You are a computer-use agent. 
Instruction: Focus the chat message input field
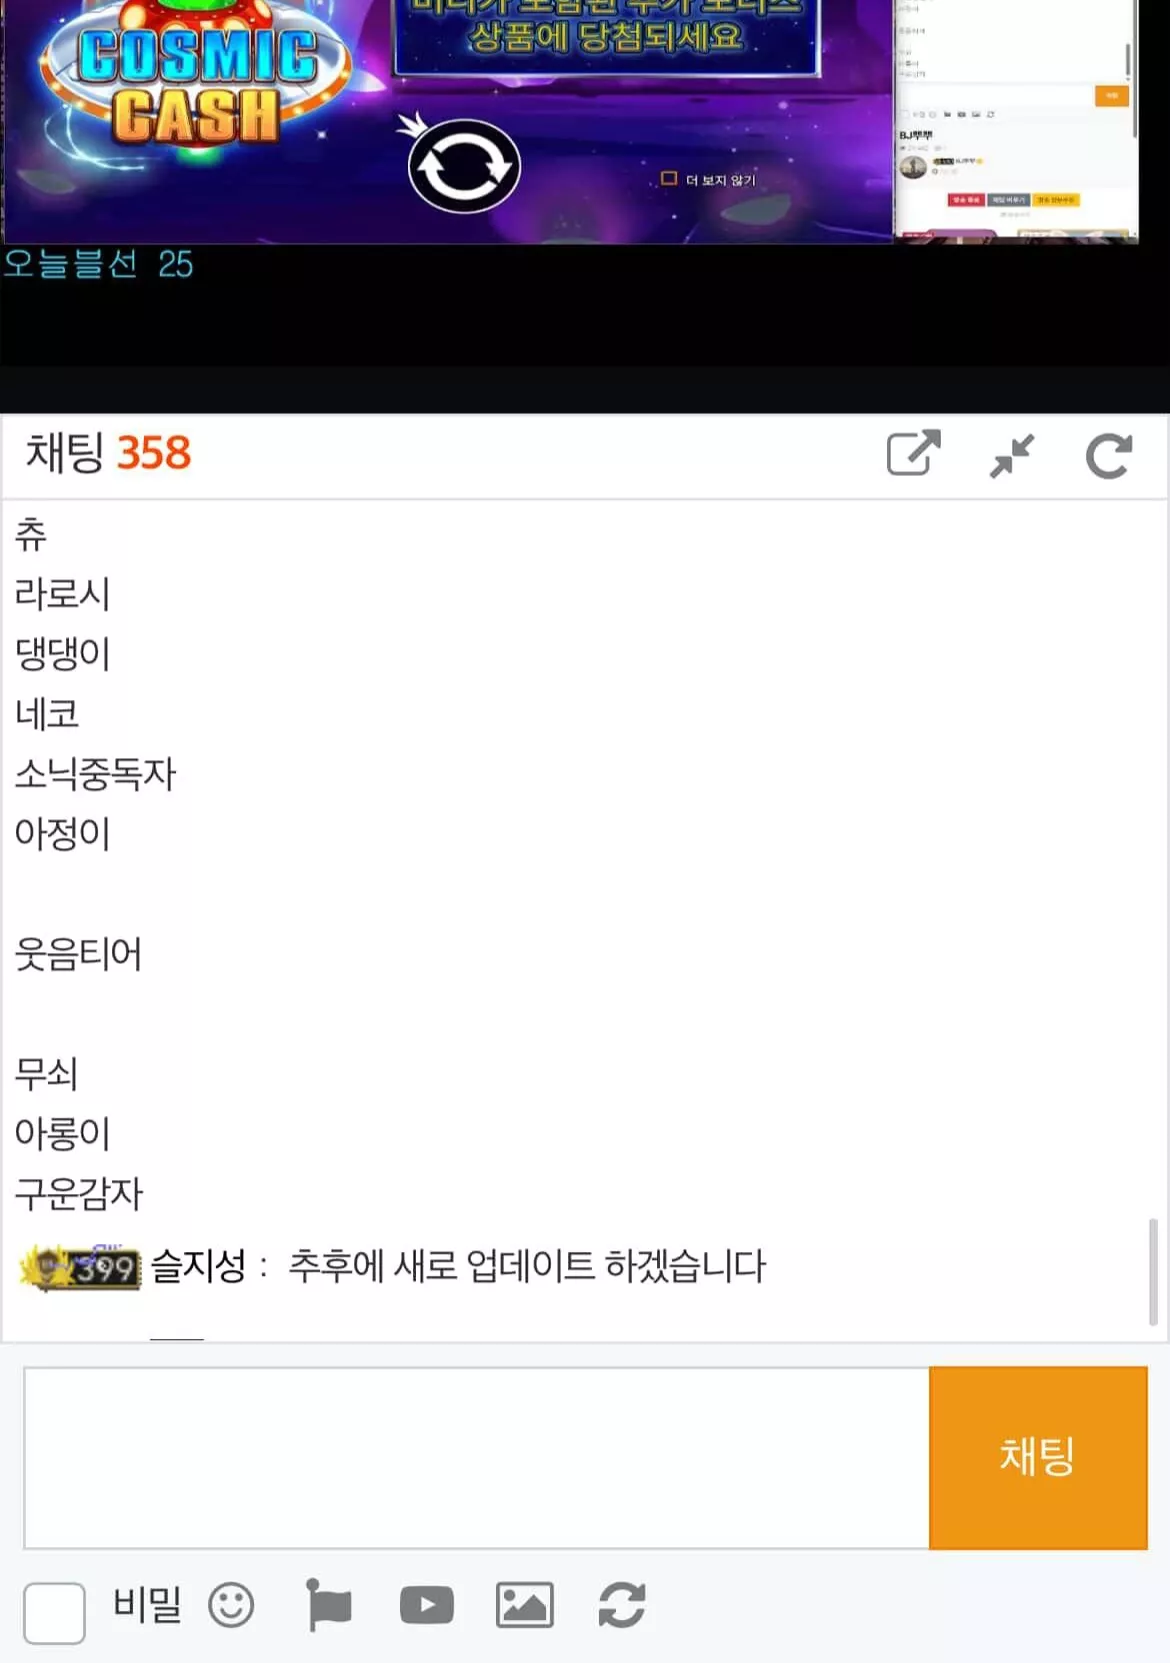click(477, 1457)
